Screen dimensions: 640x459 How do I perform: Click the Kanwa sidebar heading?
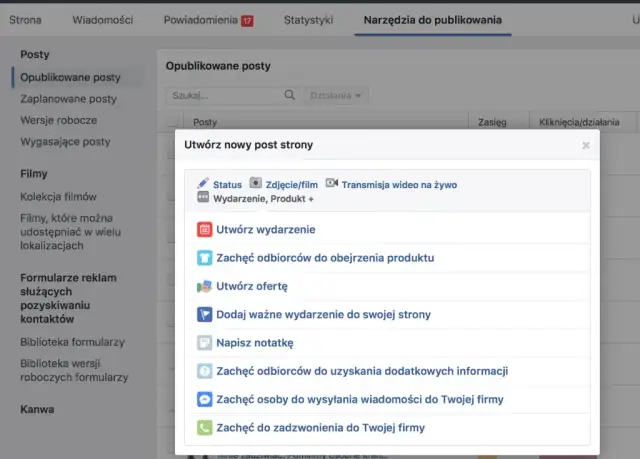[x=37, y=409]
